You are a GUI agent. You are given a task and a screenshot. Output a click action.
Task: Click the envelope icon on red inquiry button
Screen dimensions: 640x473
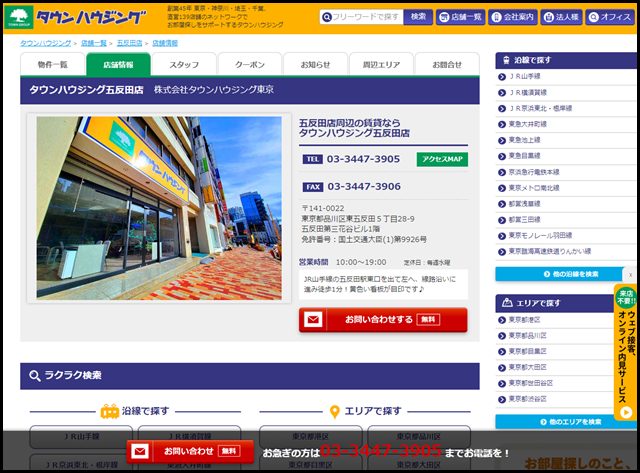click(313, 320)
